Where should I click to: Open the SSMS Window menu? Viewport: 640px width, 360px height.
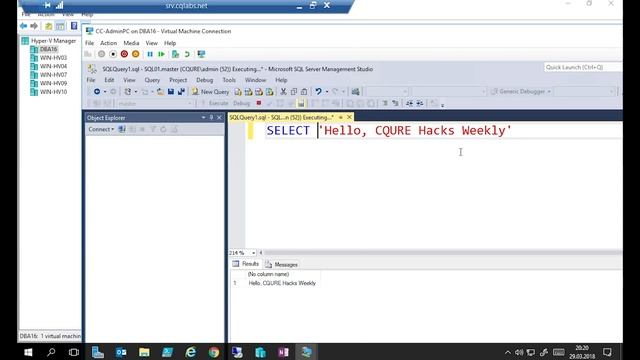pos(255,80)
